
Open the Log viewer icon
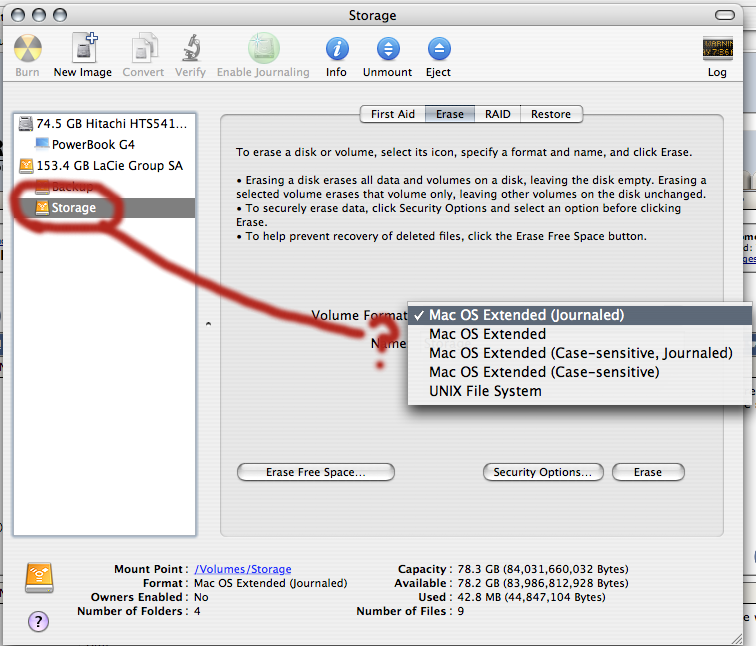[717, 48]
